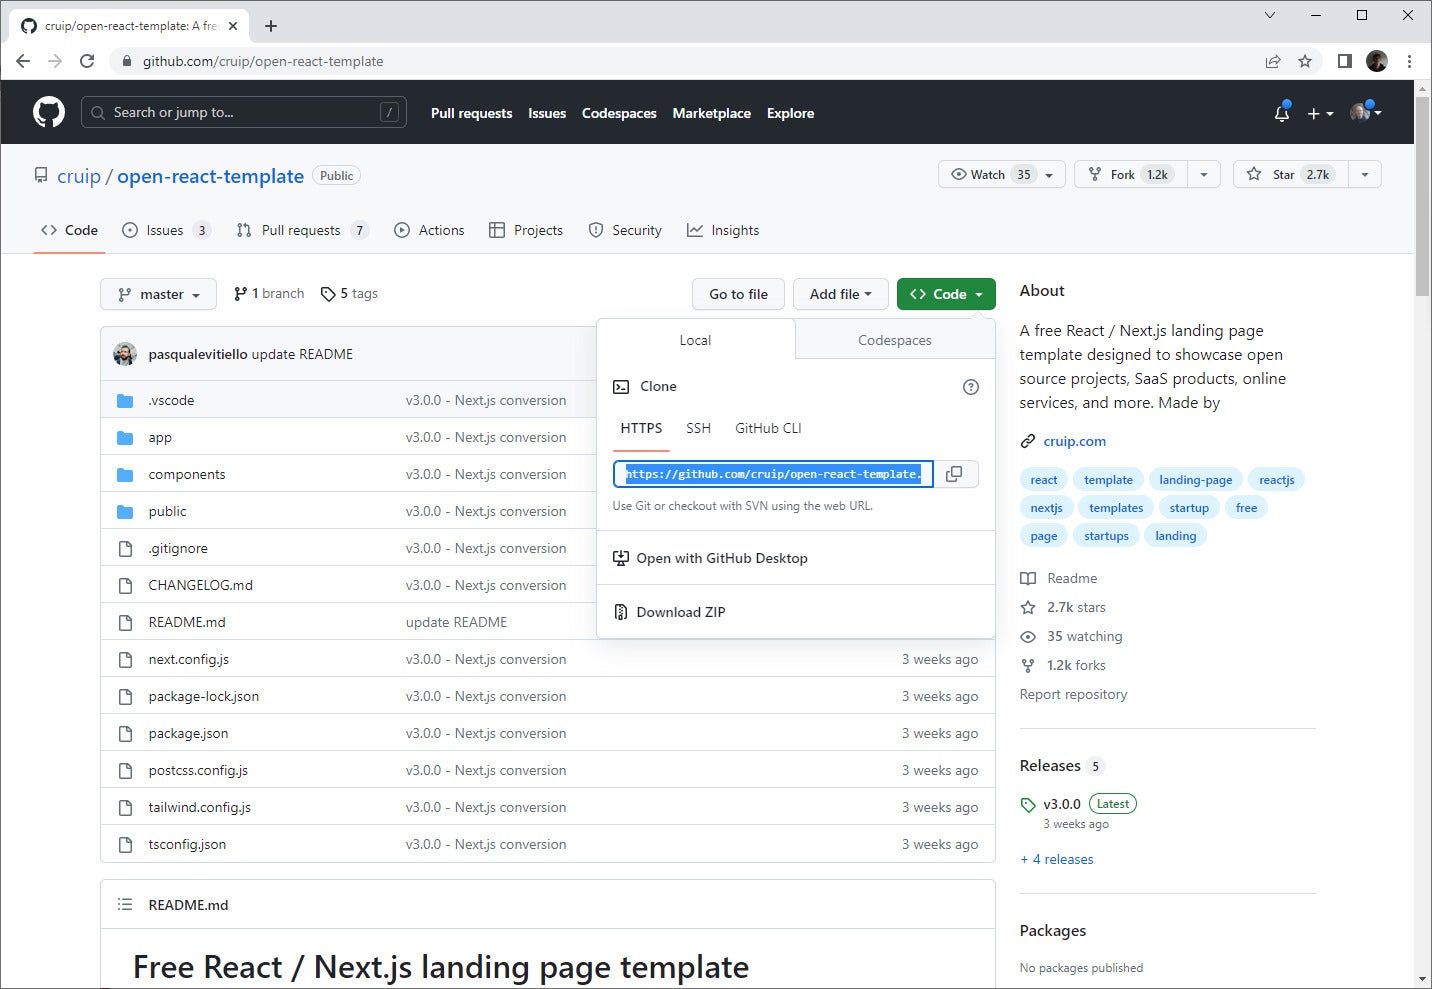Open the notifications bell icon

click(1282, 113)
